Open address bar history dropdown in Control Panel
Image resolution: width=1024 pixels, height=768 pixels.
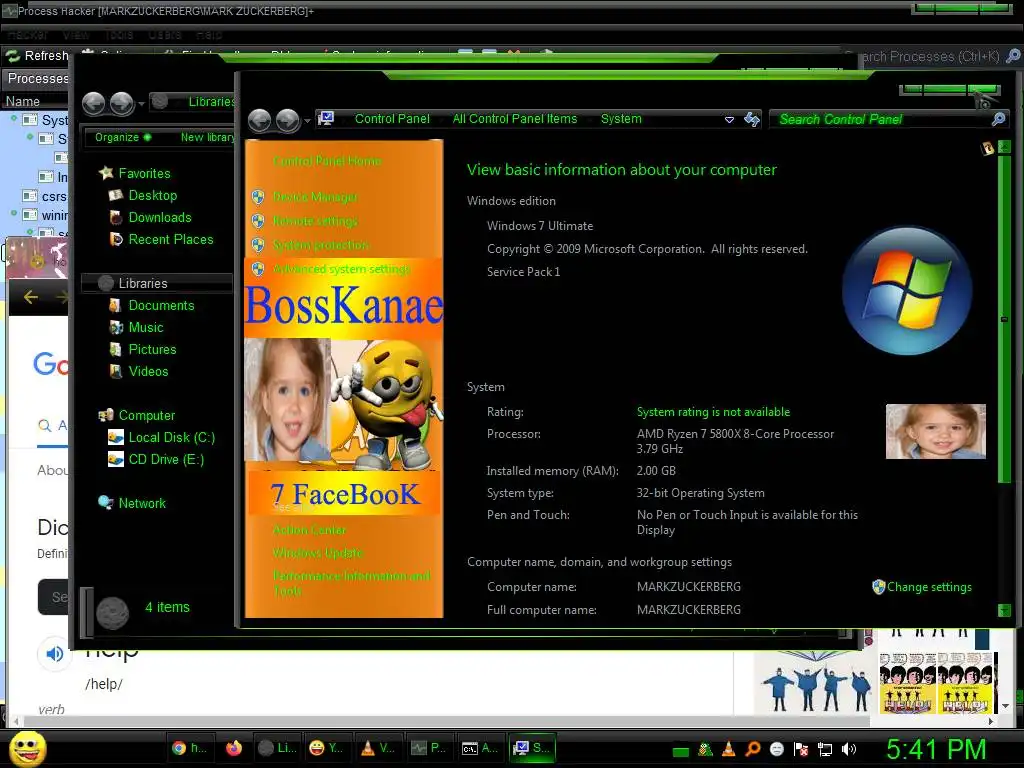tap(729, 120)
